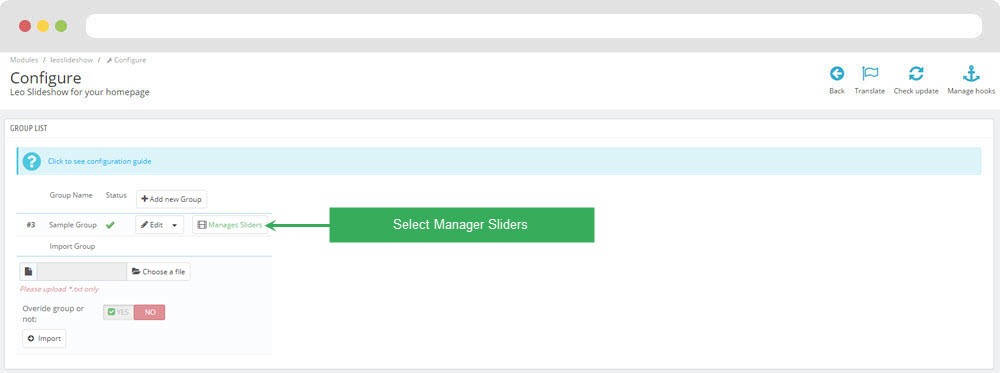Screen dimensions: 1000x373
Task: Click the Choose a file button
Action: pos(158,272)
